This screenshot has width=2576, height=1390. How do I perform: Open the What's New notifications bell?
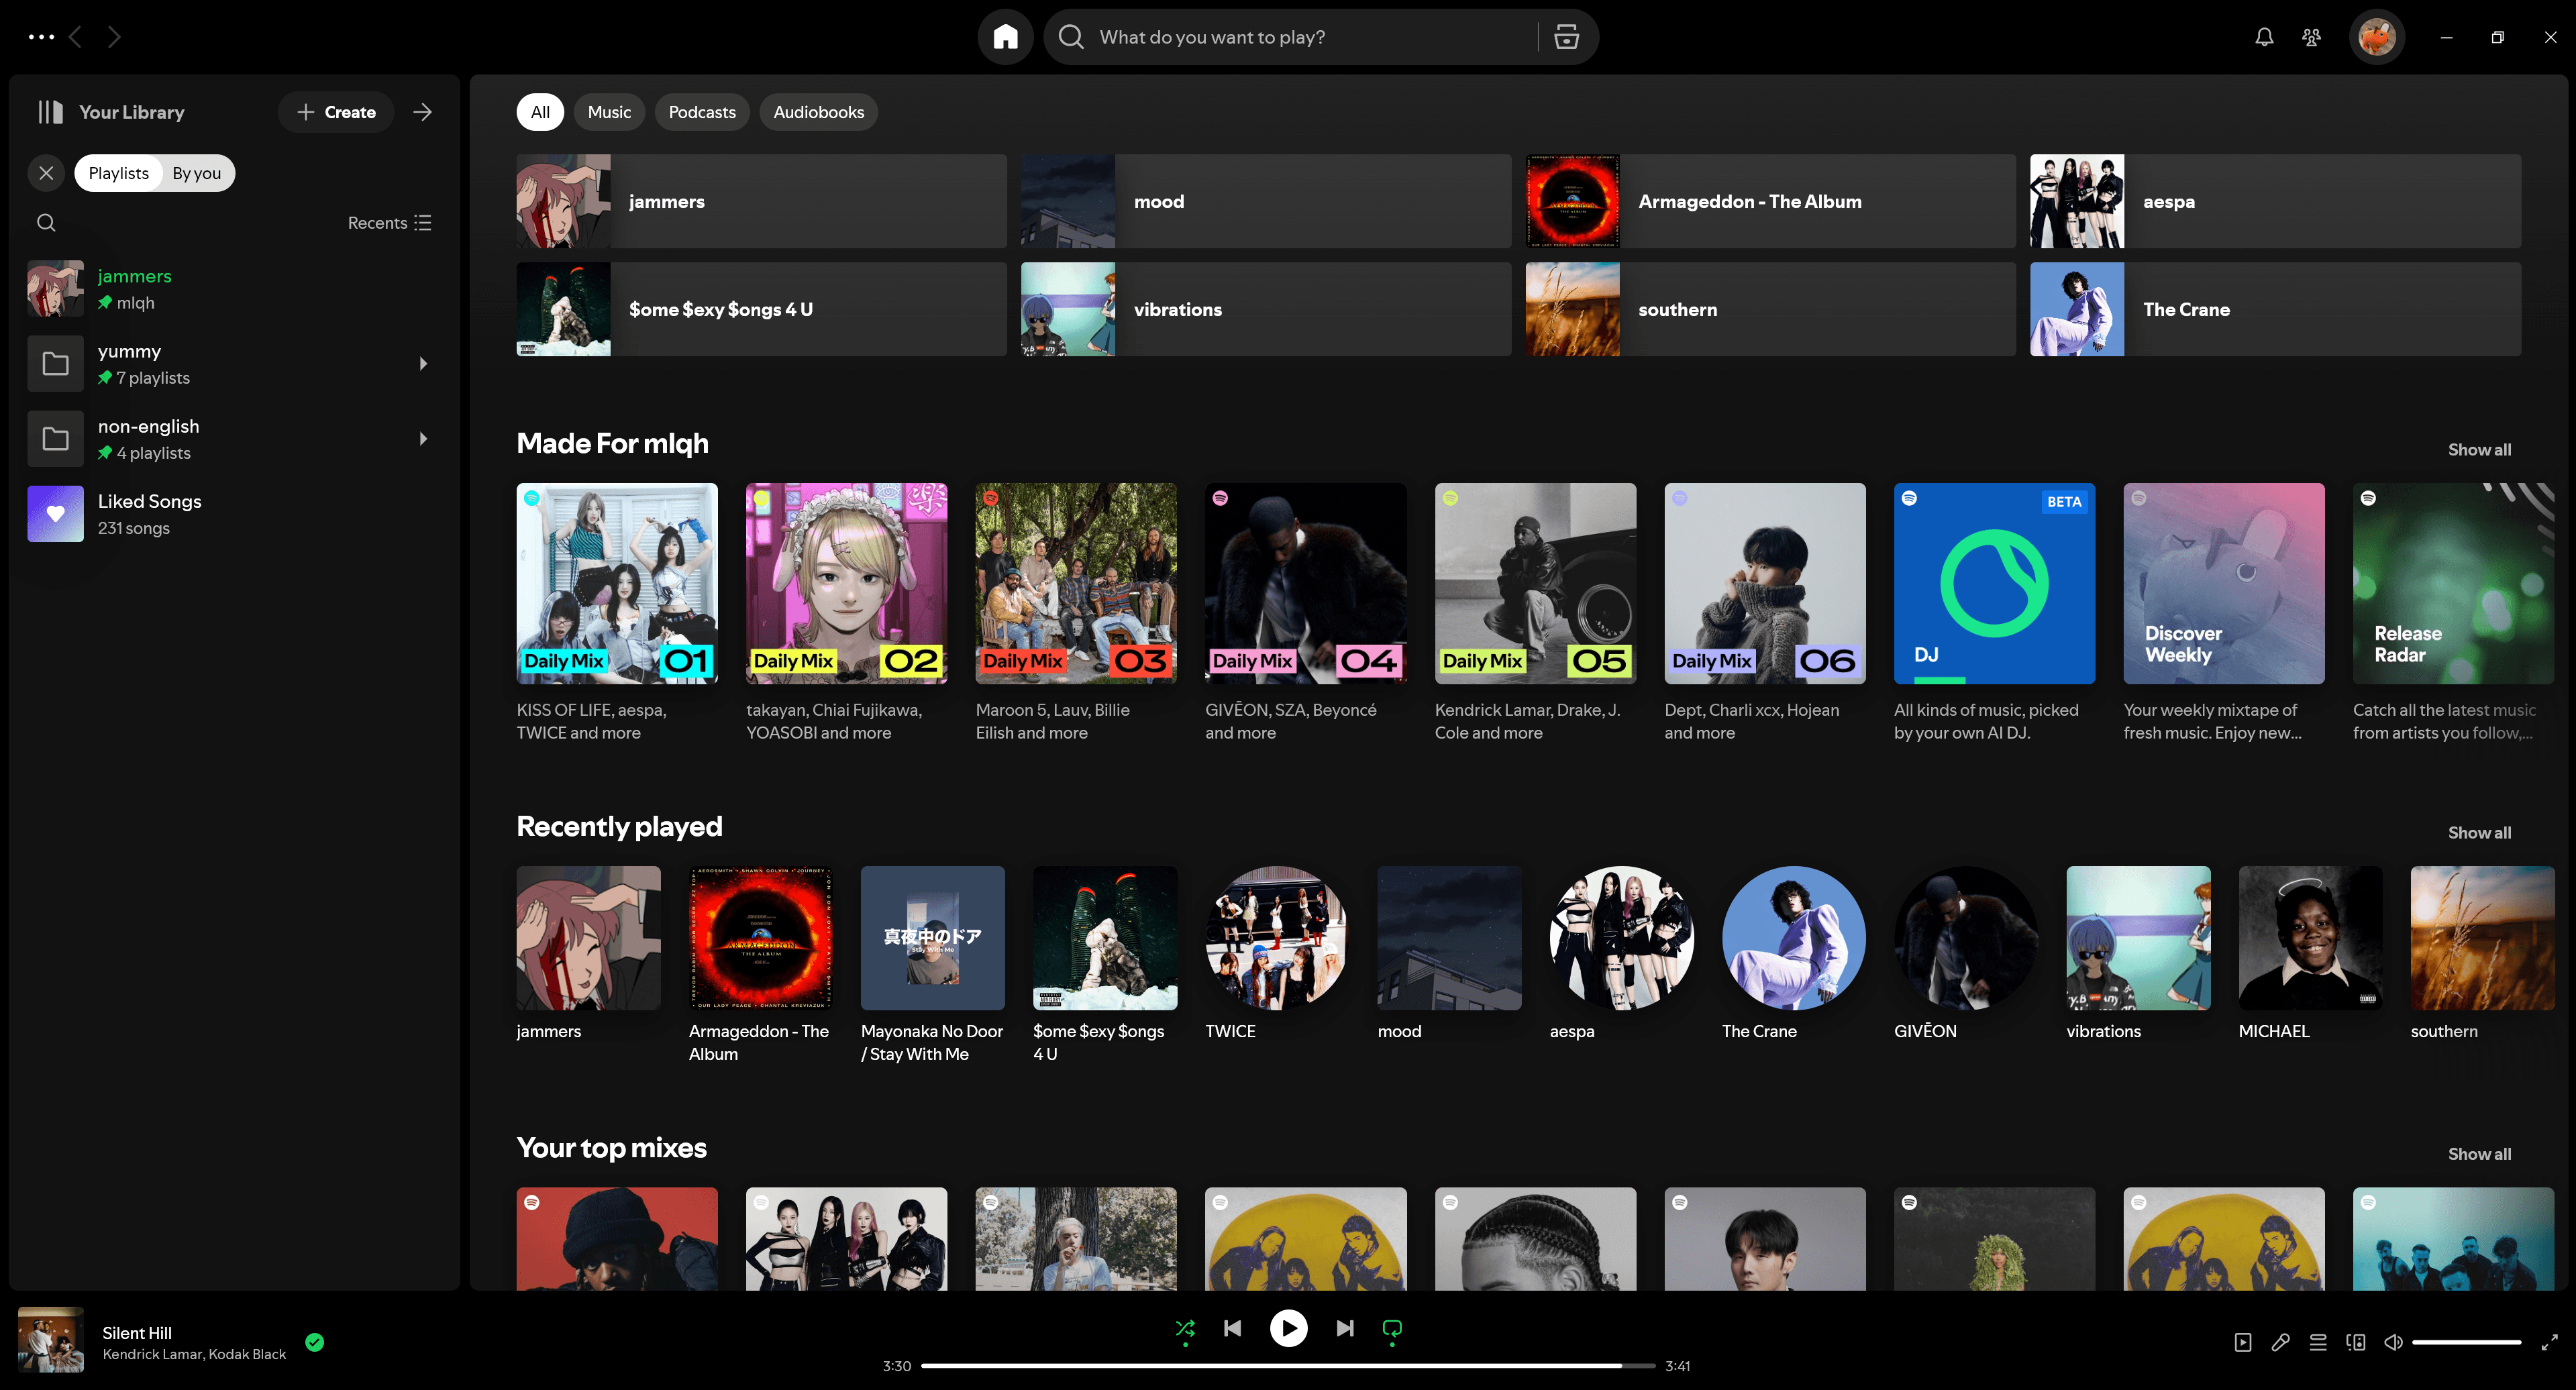pos(2264,37)
